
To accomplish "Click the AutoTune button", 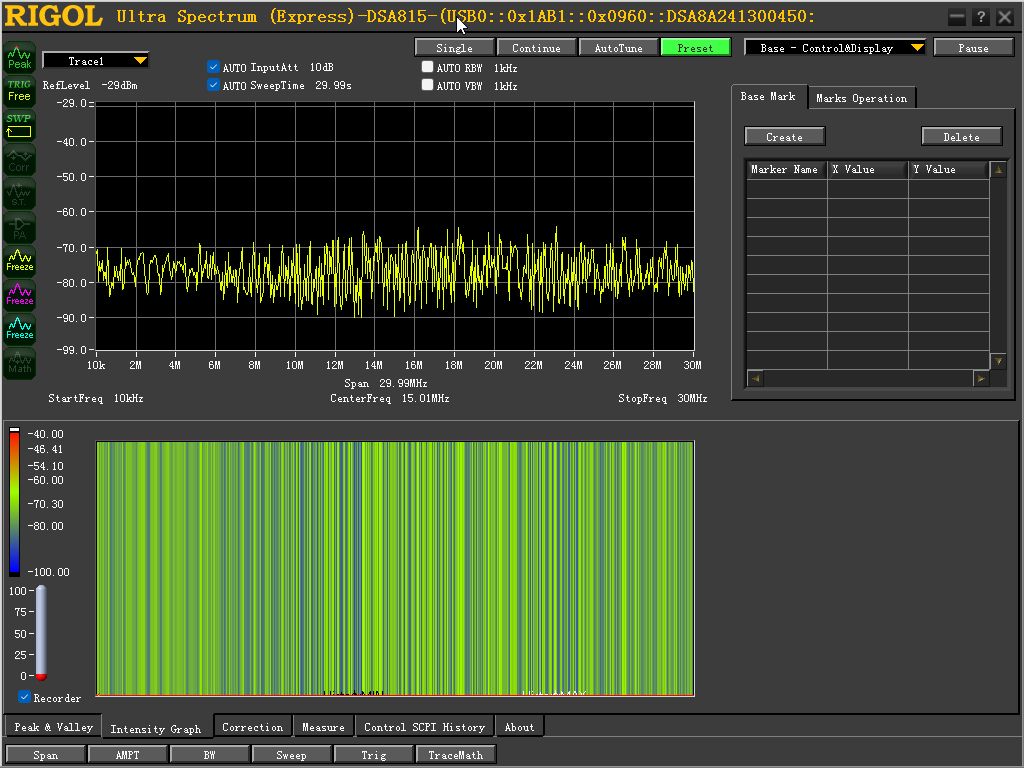I will 618,48.
